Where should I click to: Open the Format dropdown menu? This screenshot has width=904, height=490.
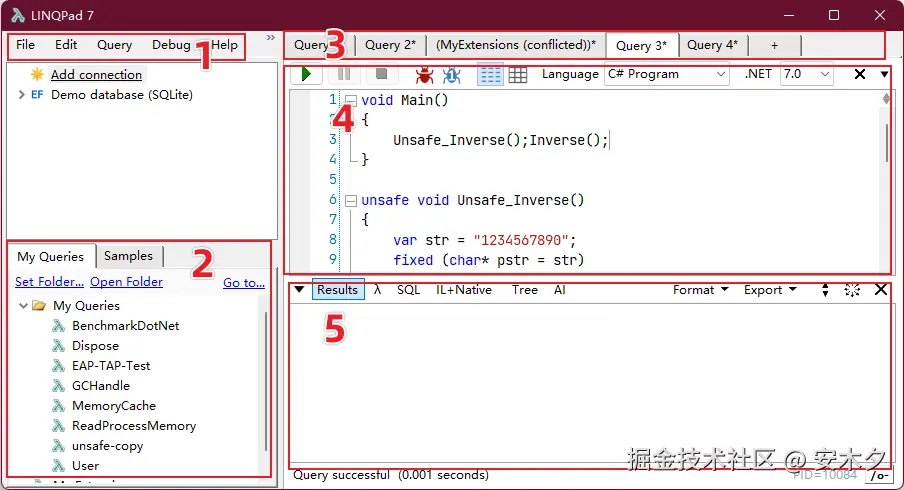click(x=700, y=290)
